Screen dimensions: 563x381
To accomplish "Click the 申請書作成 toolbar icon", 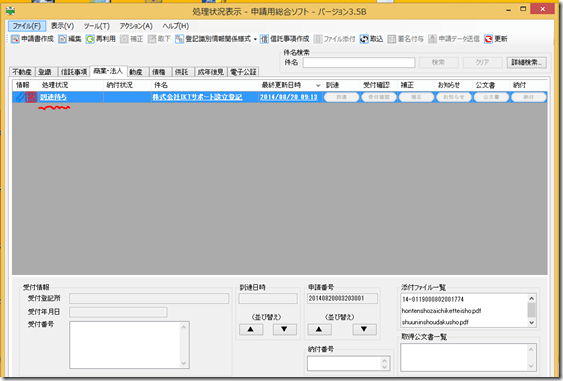I will pyautogui.click(x=15, y=39).
